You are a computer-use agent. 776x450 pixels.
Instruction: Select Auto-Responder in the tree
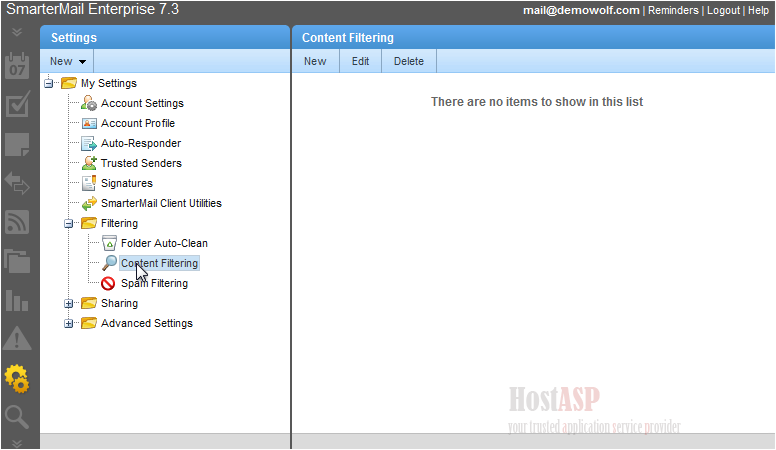141,143
